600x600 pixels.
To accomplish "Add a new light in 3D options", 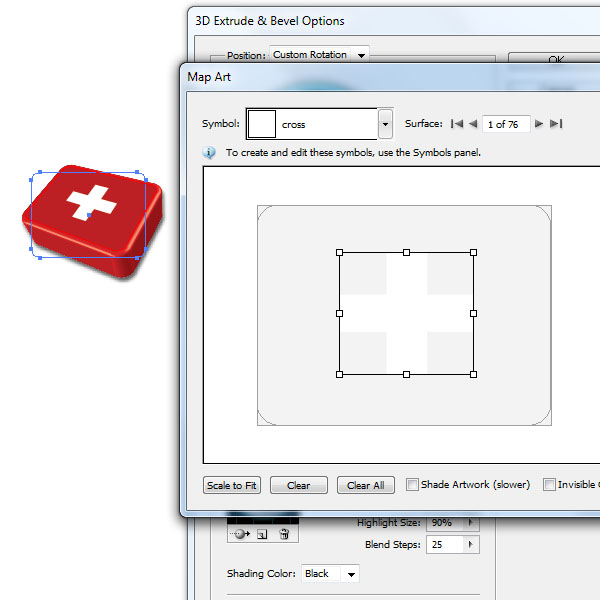I will click(262, 534).
